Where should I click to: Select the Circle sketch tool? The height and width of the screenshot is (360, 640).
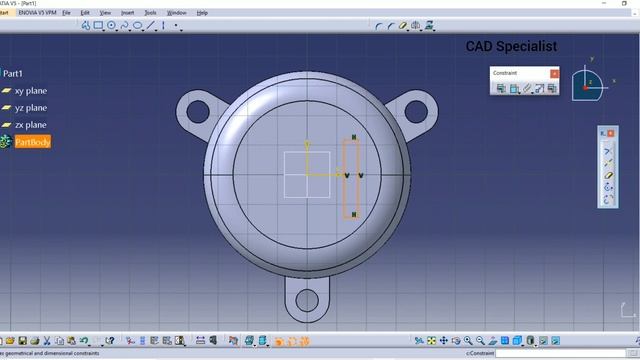click(x=111, y=26)
